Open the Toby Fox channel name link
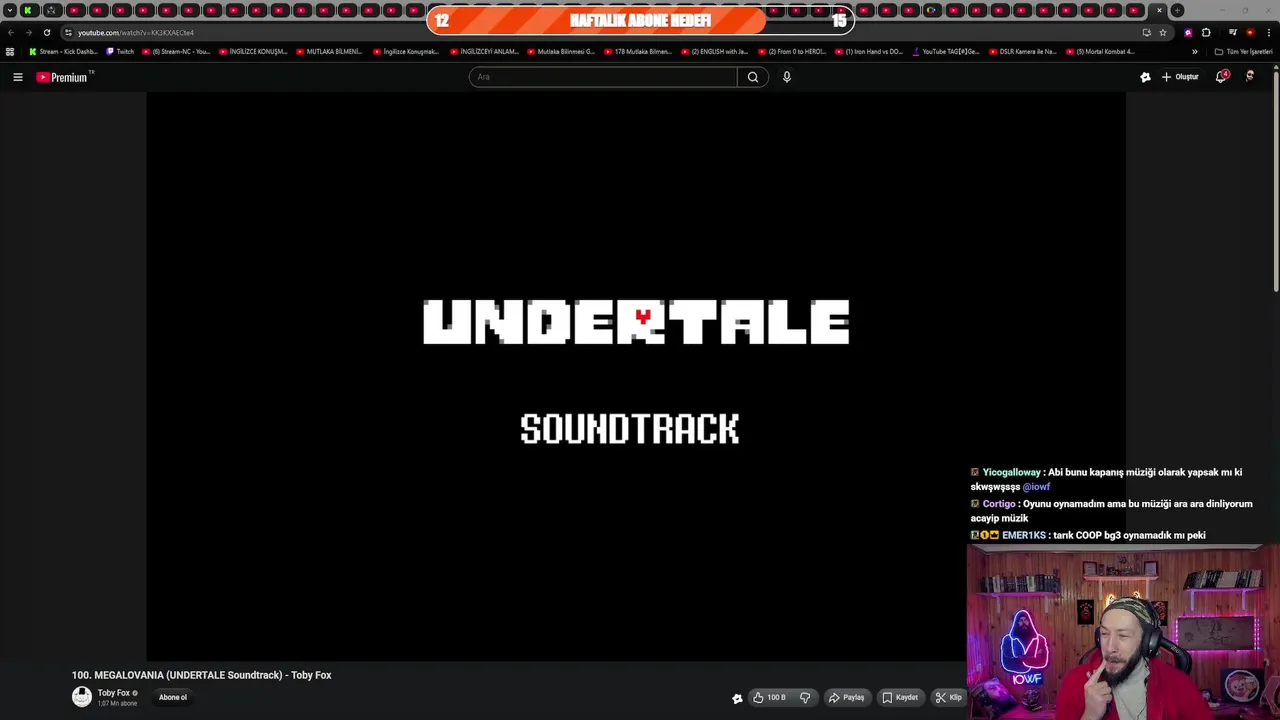The width and height of the screenshot is (1280, 720). tap(113, 693)
